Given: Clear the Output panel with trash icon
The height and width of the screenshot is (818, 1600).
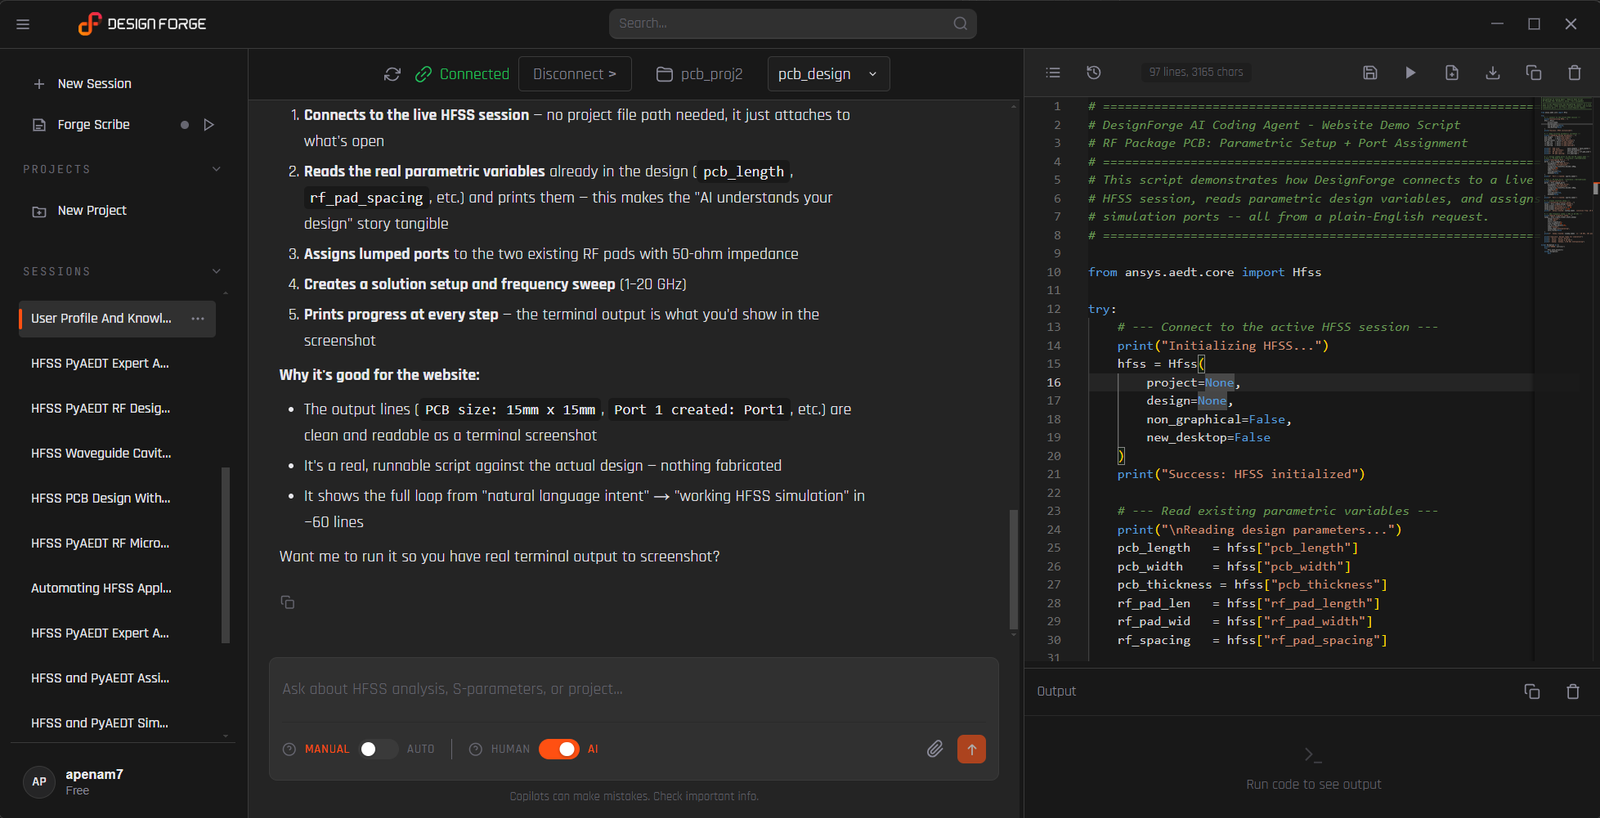Looking at the screenshot, I should (x=1572, y=692).
